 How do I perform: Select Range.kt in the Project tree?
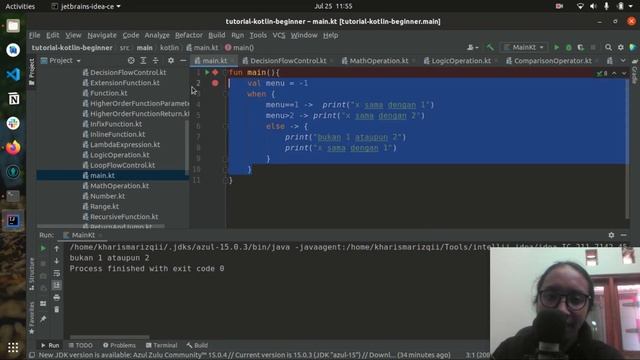tap(101, 207)
